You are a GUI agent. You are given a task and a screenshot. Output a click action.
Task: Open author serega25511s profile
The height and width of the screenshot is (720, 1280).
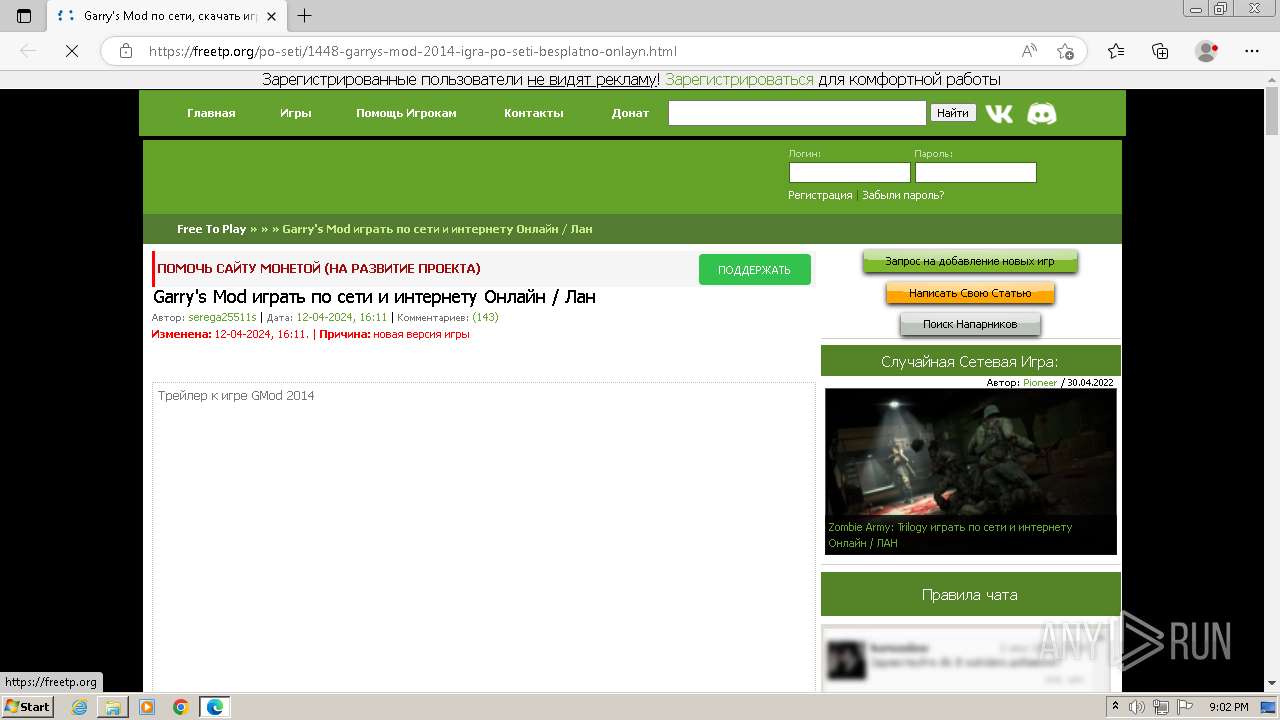(222, 317)
